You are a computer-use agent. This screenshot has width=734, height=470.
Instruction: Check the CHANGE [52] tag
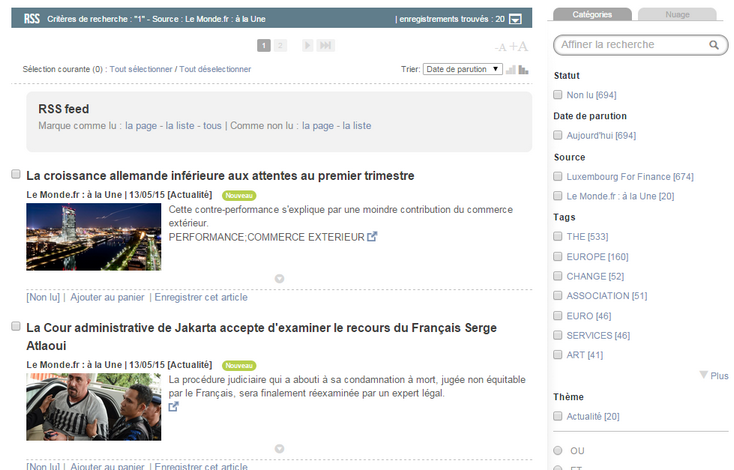point(558,276)
